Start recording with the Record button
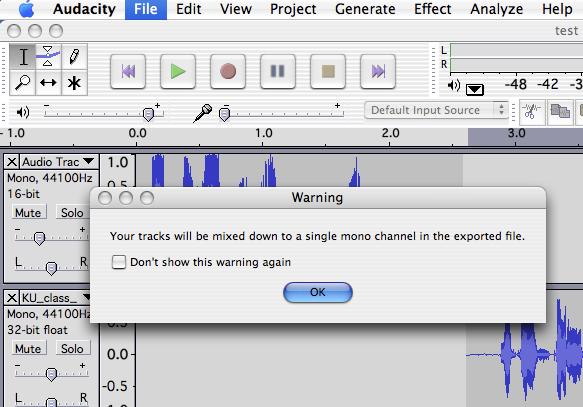583x407 pixels. tap(228, 71)
